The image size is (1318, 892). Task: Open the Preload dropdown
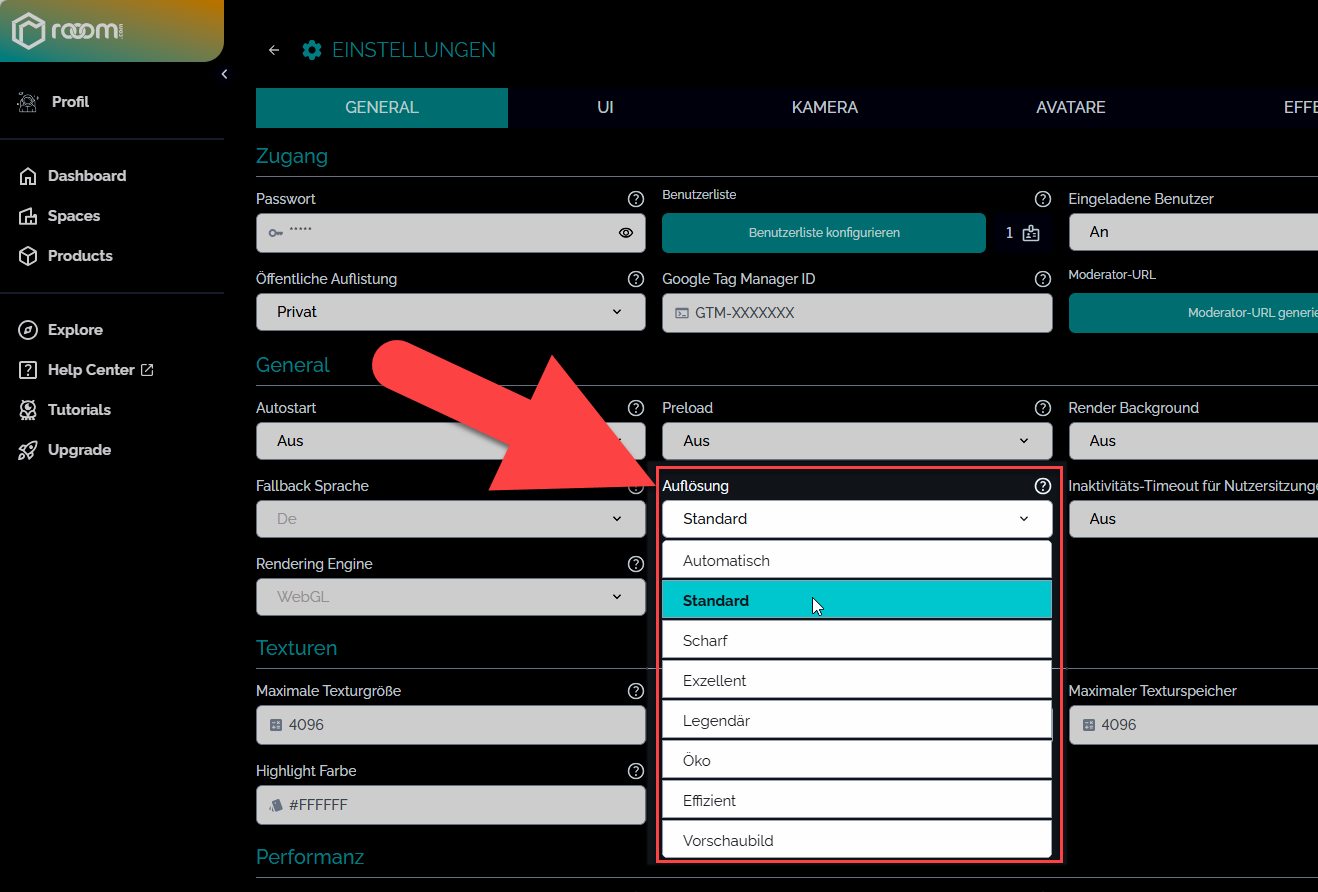856,441
